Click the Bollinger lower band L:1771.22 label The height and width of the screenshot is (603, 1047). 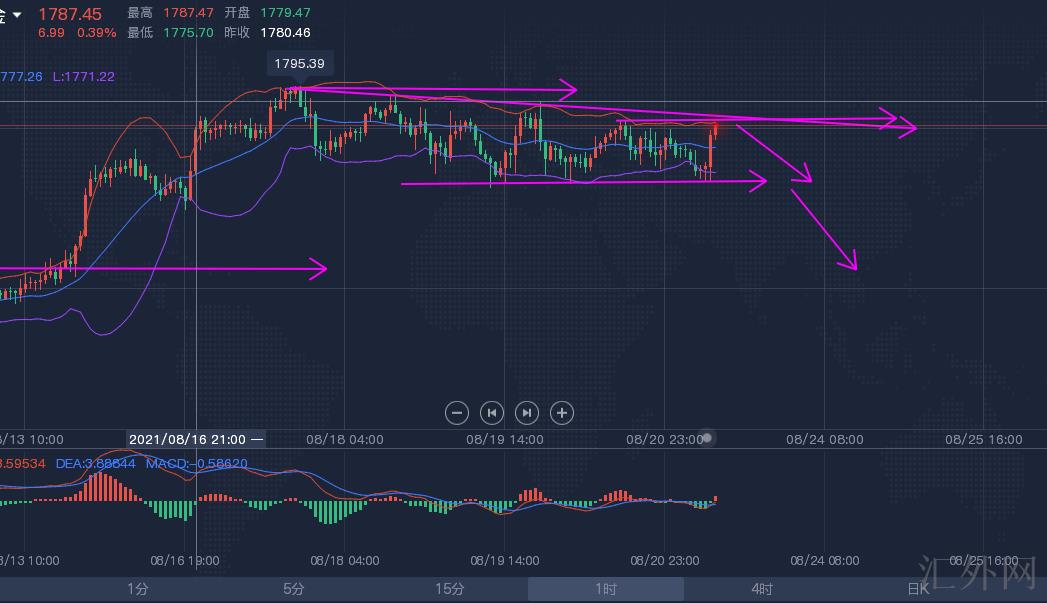[x=83, y=77]
